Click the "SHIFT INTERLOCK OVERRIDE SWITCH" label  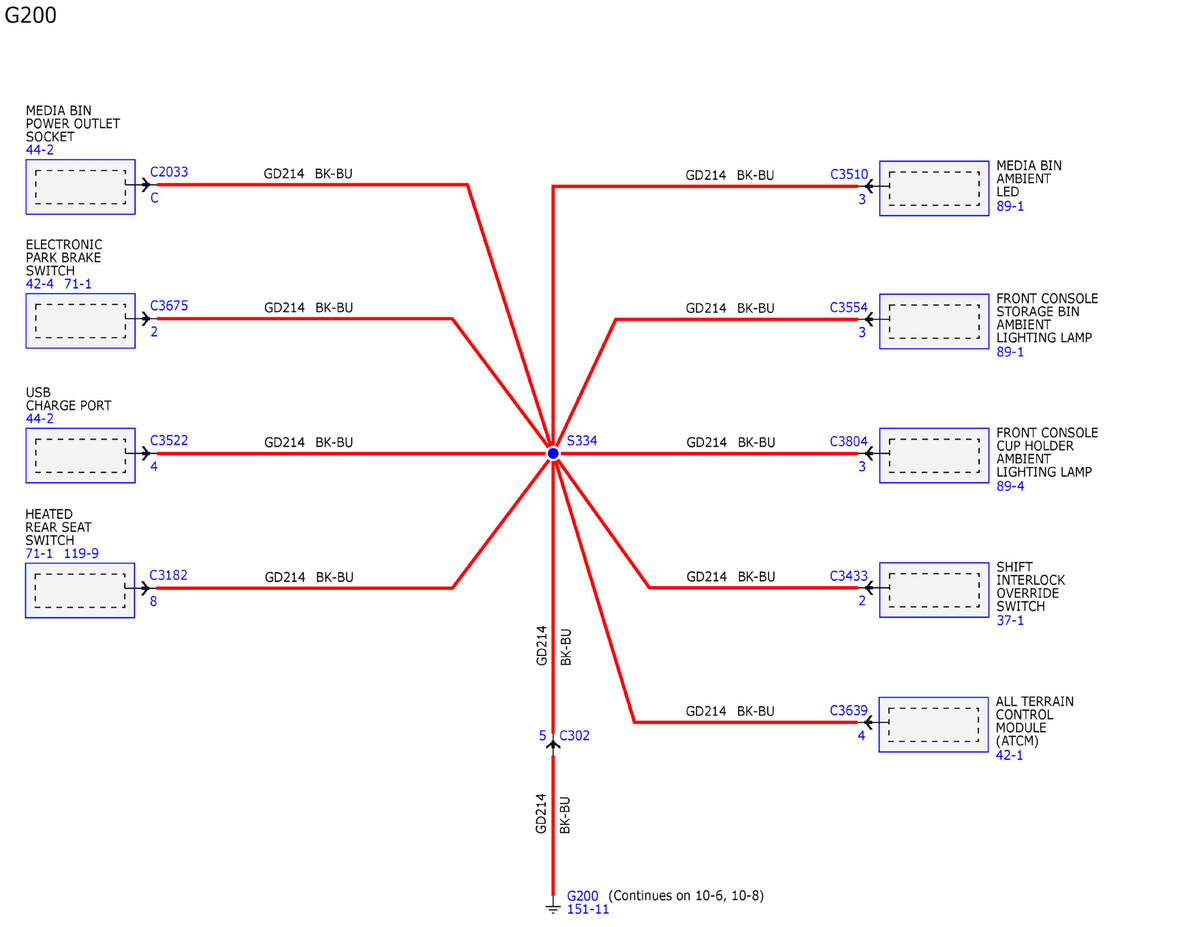click(x=1031, y=587)
